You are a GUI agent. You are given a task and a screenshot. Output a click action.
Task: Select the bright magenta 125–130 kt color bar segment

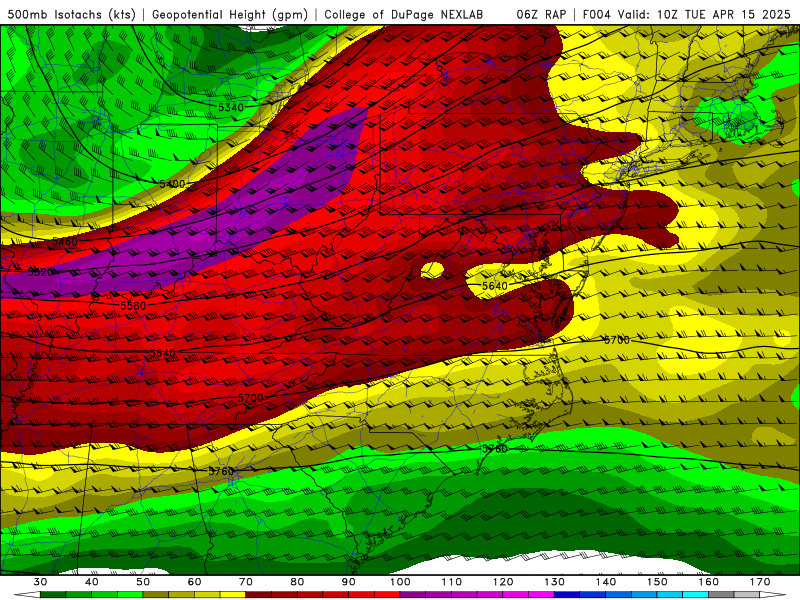pos(542,595)
